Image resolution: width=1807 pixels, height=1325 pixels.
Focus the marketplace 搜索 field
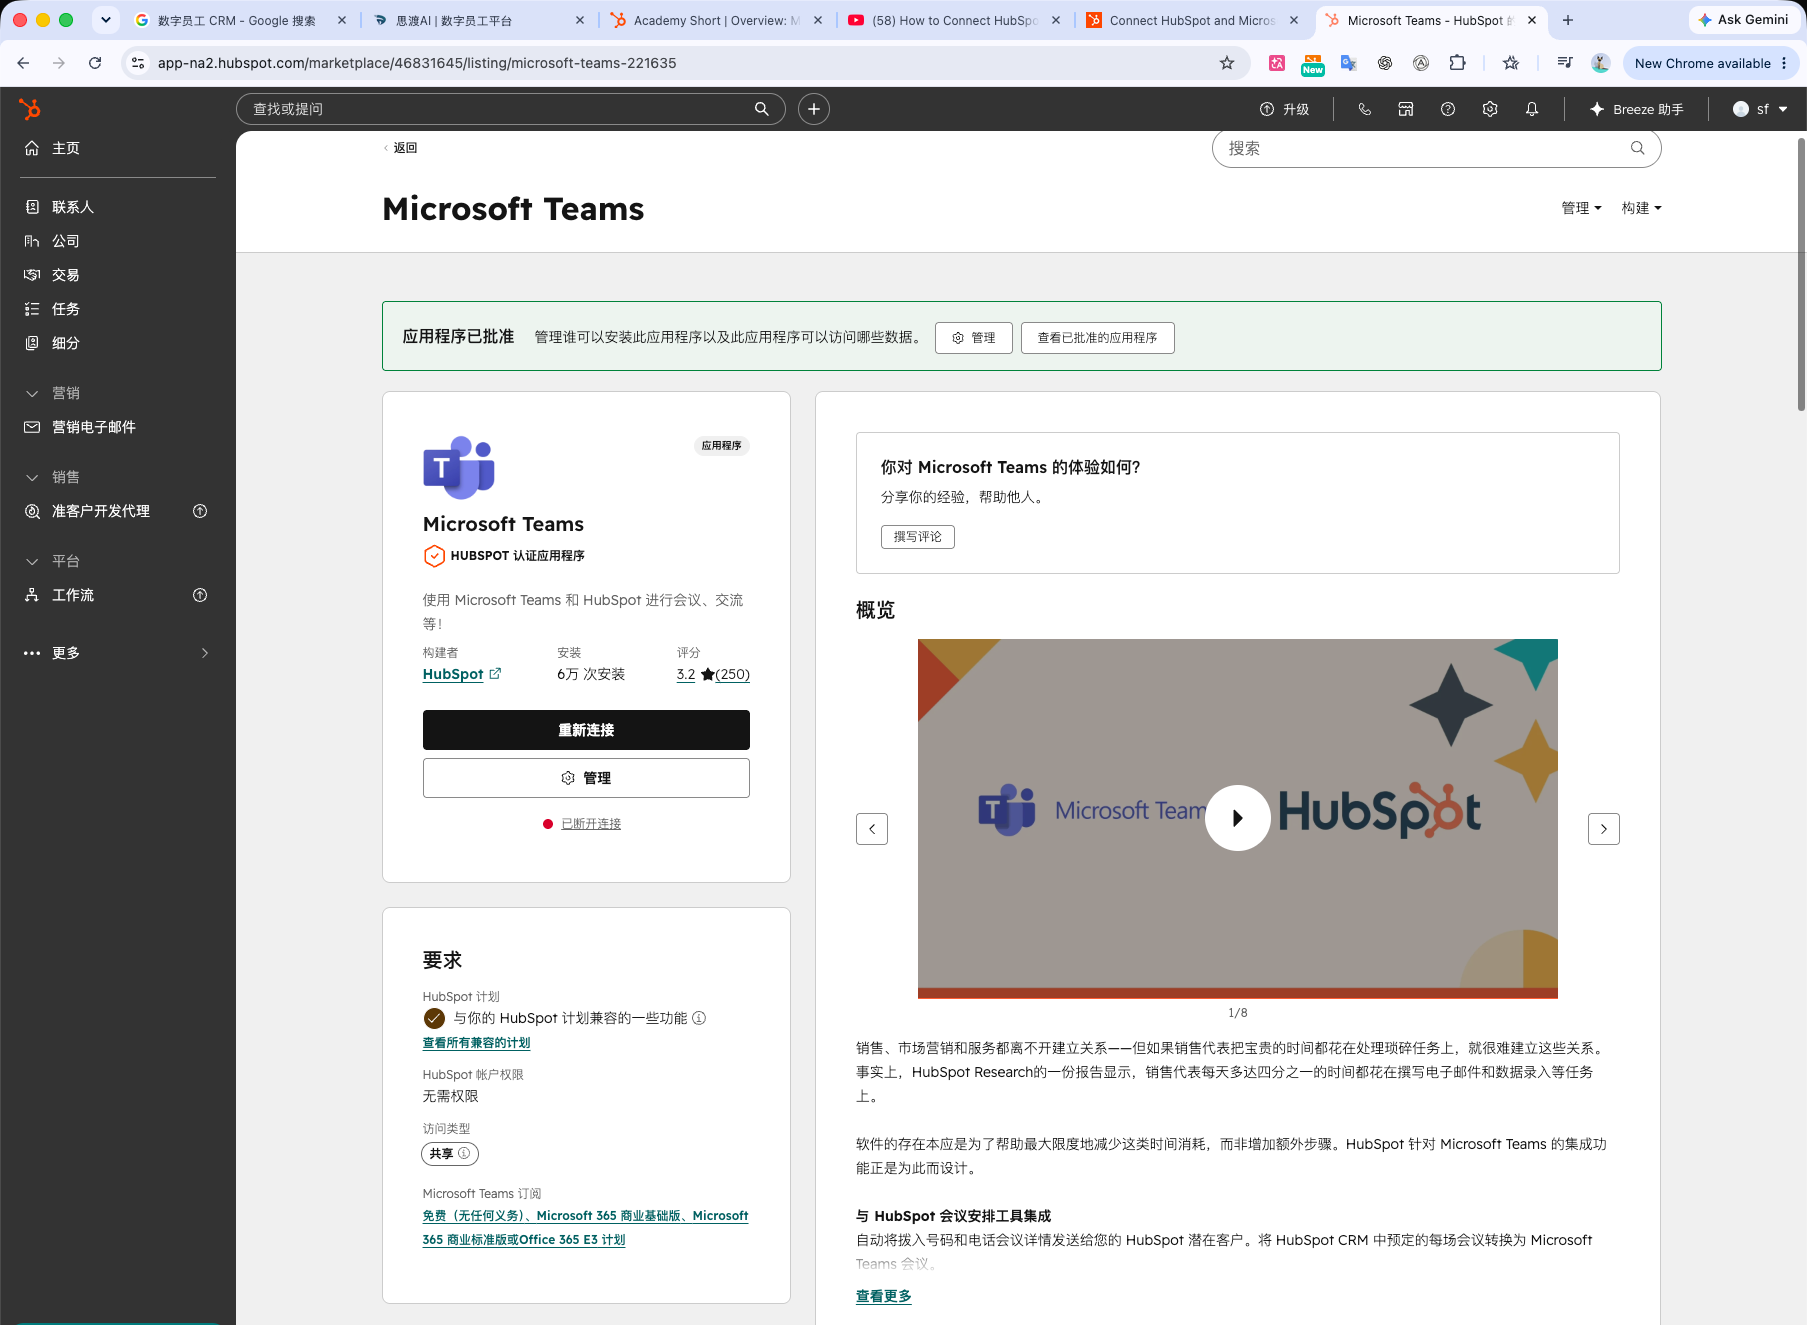(x=1436, y=148)
